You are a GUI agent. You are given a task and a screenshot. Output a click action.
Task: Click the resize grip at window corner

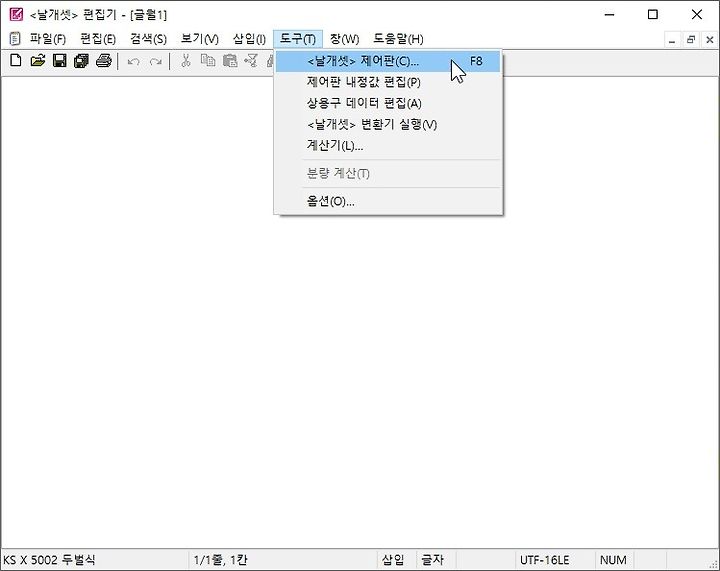click(x=713, y=565)
